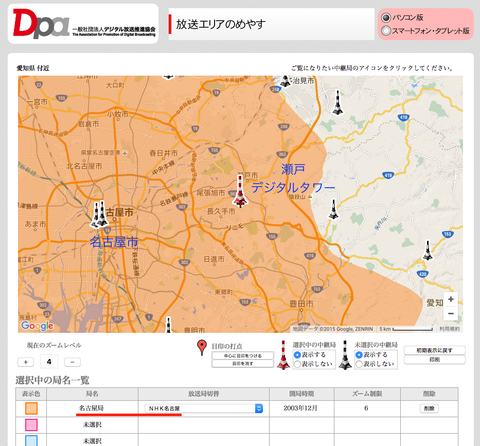This screenshot has width=480, height=446.
Task: Click the relay tower icon near route 419
Action: 338,102
